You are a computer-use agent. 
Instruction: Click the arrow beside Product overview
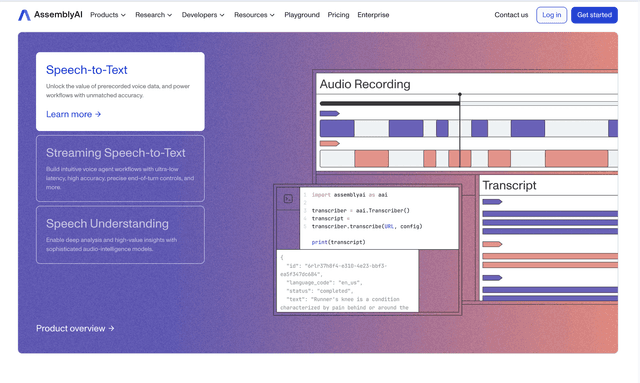pyautogui.click(x=111, y=328)
